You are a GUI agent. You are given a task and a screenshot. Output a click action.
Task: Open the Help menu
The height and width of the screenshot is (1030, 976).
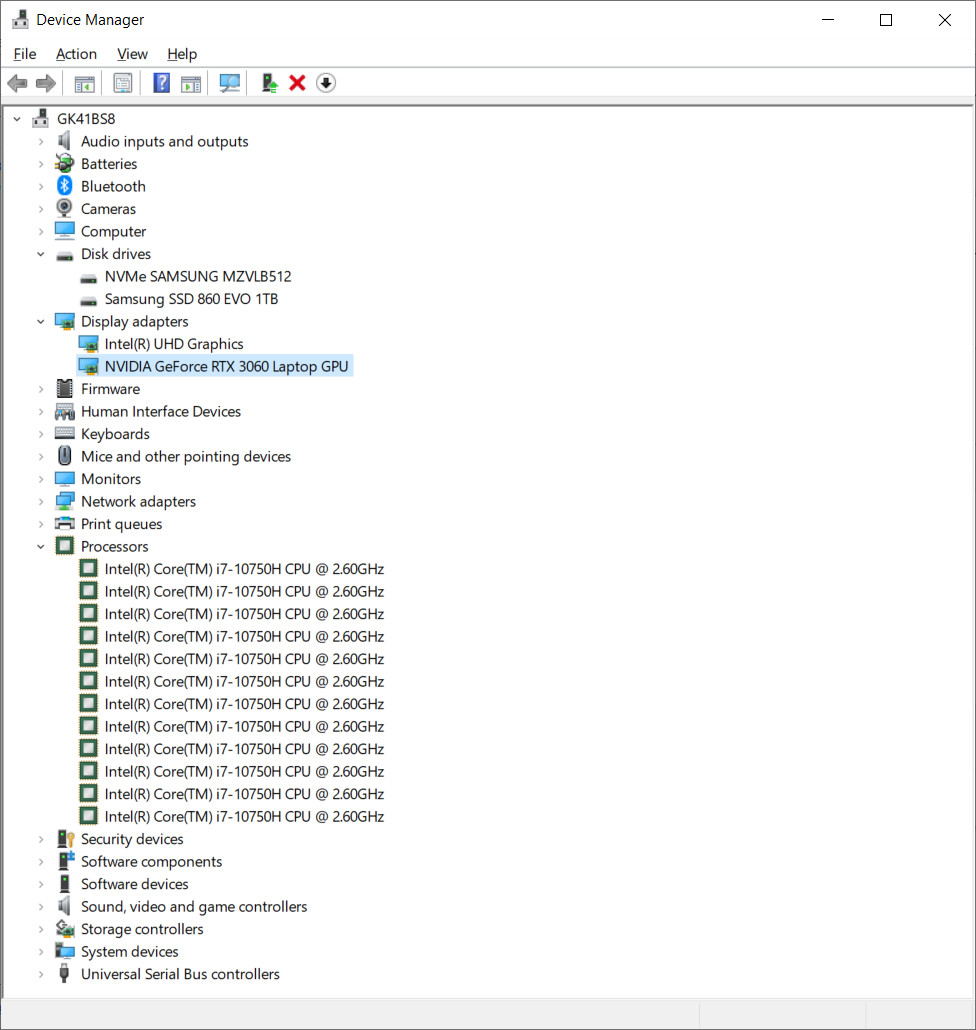(x=182, y=54)
